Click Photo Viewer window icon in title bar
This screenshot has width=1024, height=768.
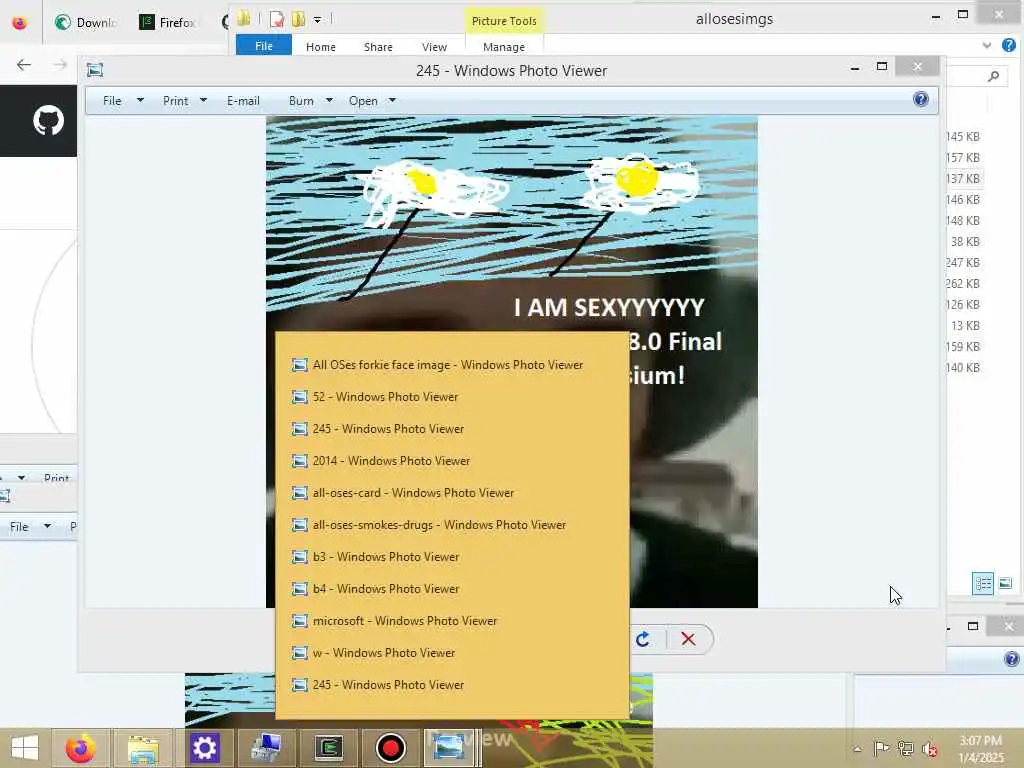[x=95, y=70]
